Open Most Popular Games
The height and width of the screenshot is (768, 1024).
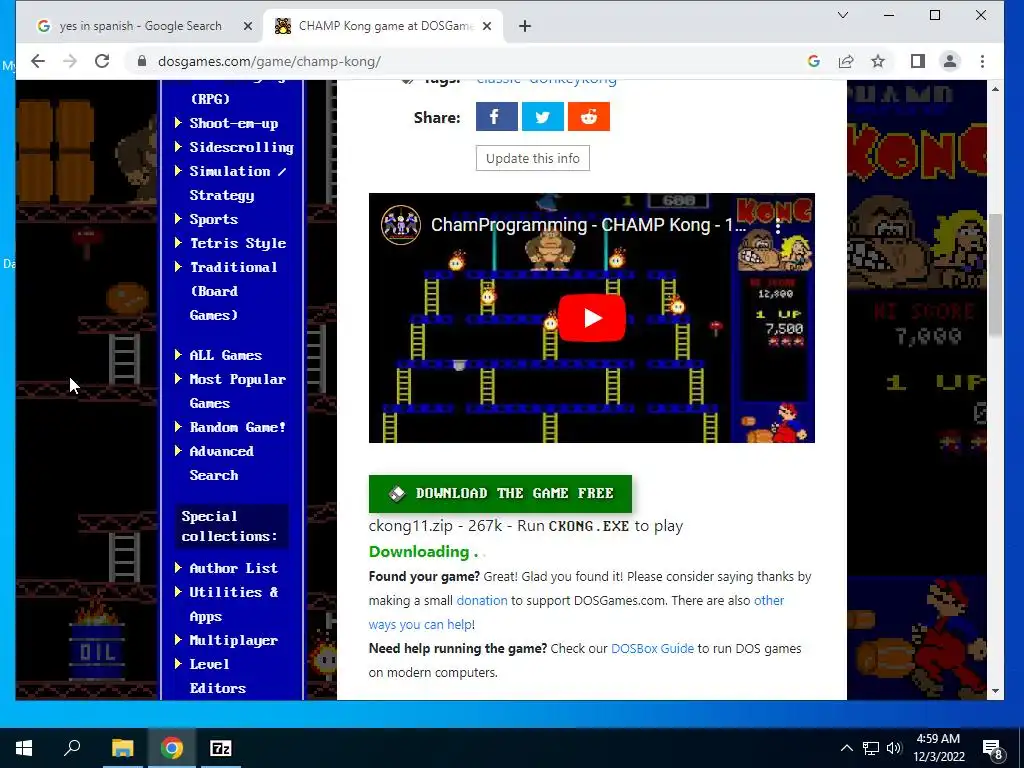(237, 391)
